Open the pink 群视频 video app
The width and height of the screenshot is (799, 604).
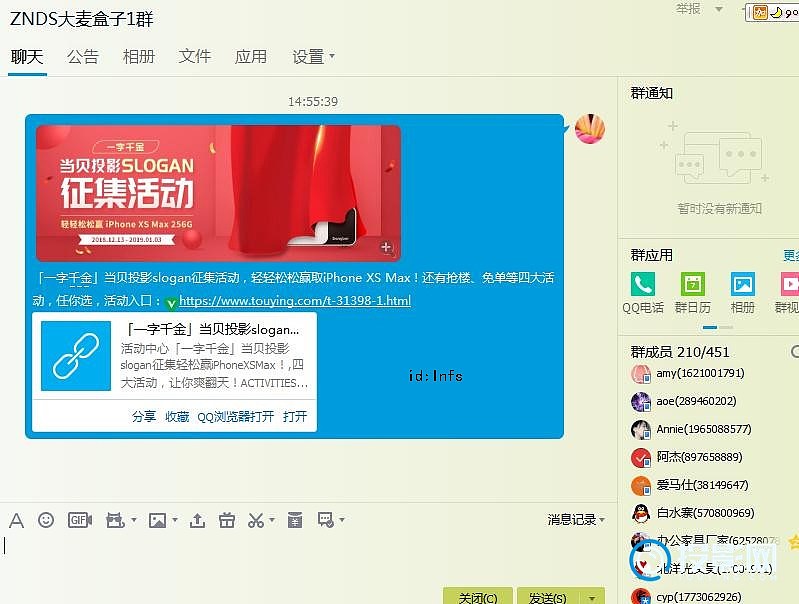tap(790, 284)
